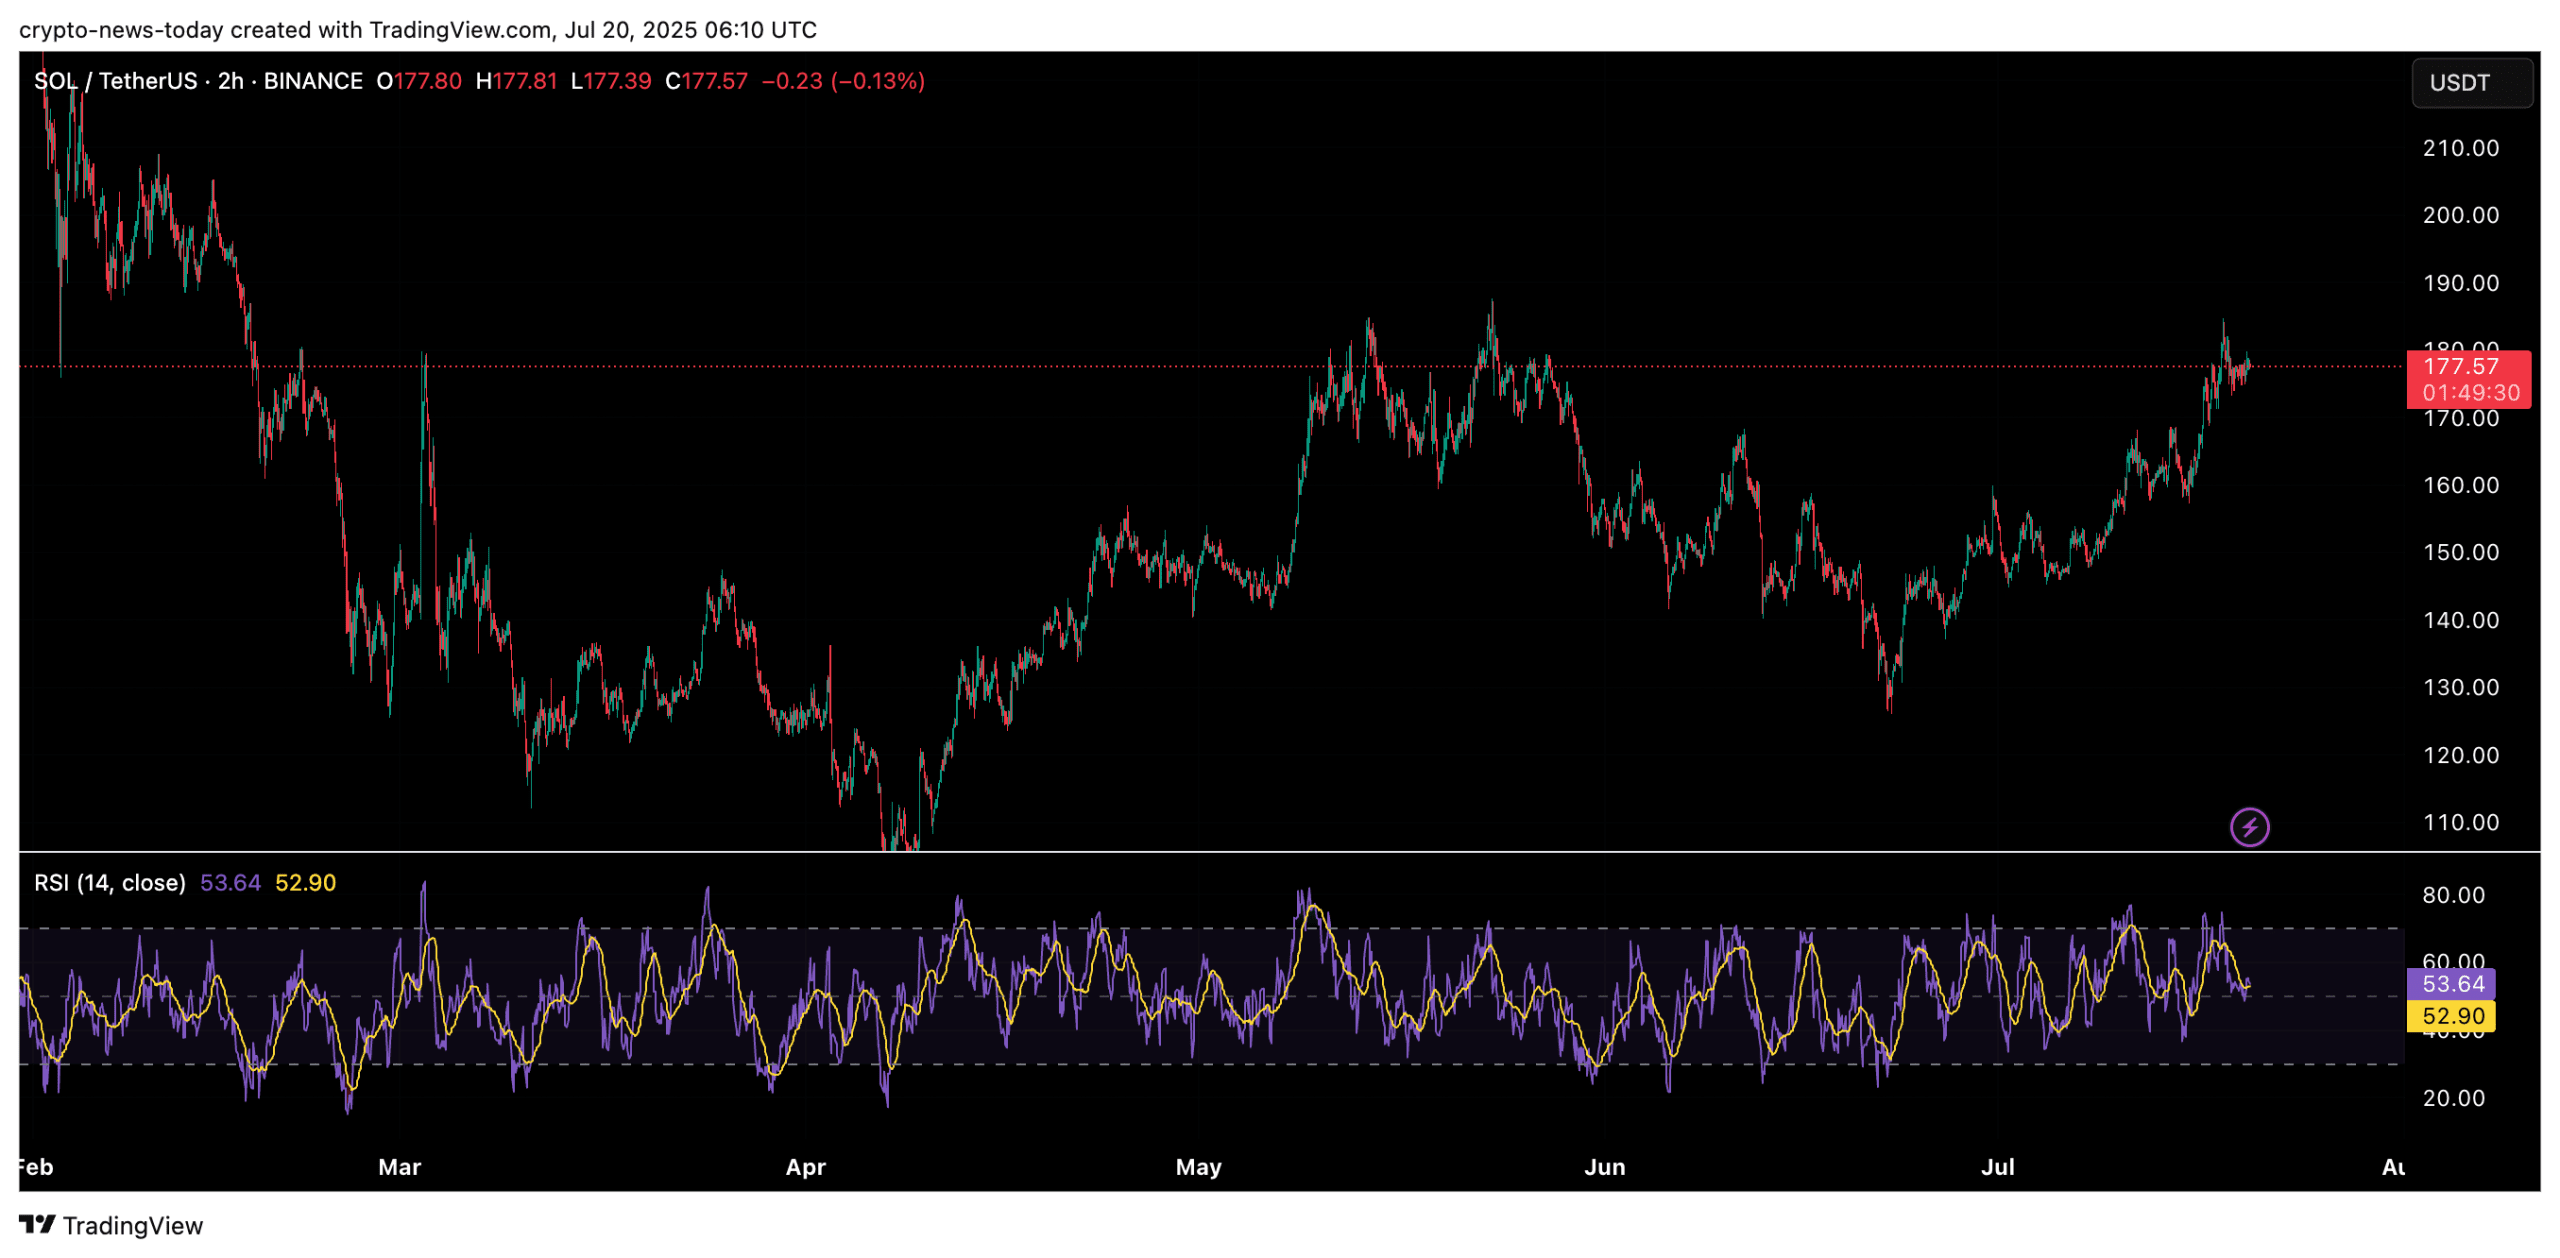
Task: Click the Mar label on time axis
Action: coord(399,1167)
